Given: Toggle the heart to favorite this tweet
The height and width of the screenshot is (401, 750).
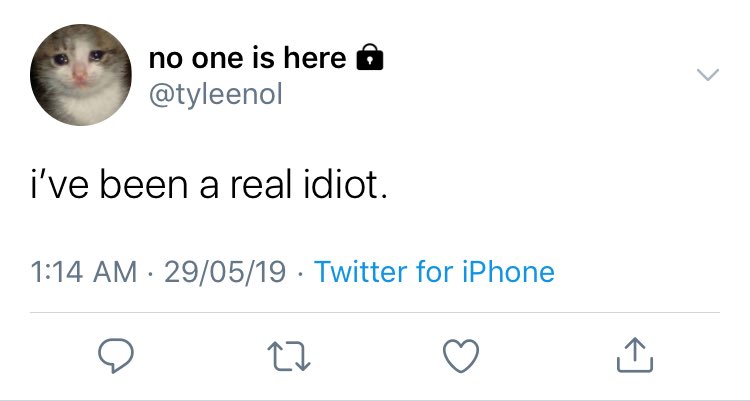Looking at the screenshot, I should tap(461, 356).
